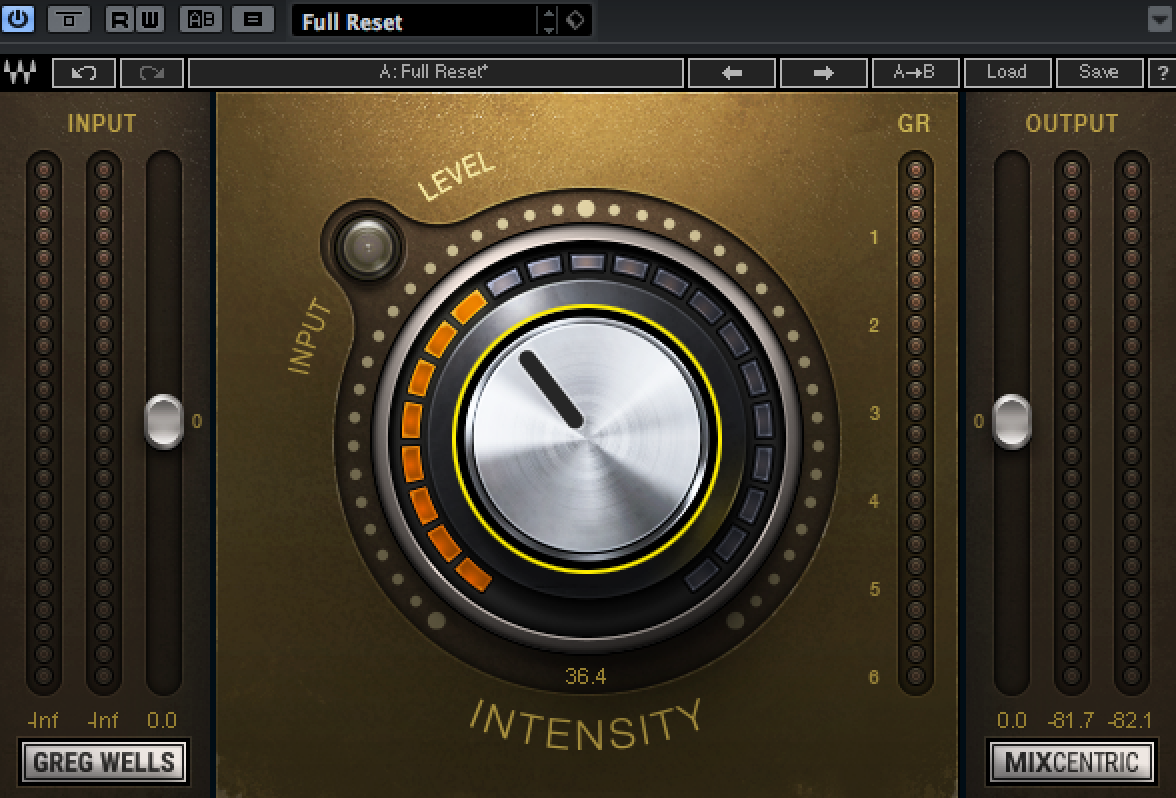Enable Read automation (R) button

pos(119,20)
